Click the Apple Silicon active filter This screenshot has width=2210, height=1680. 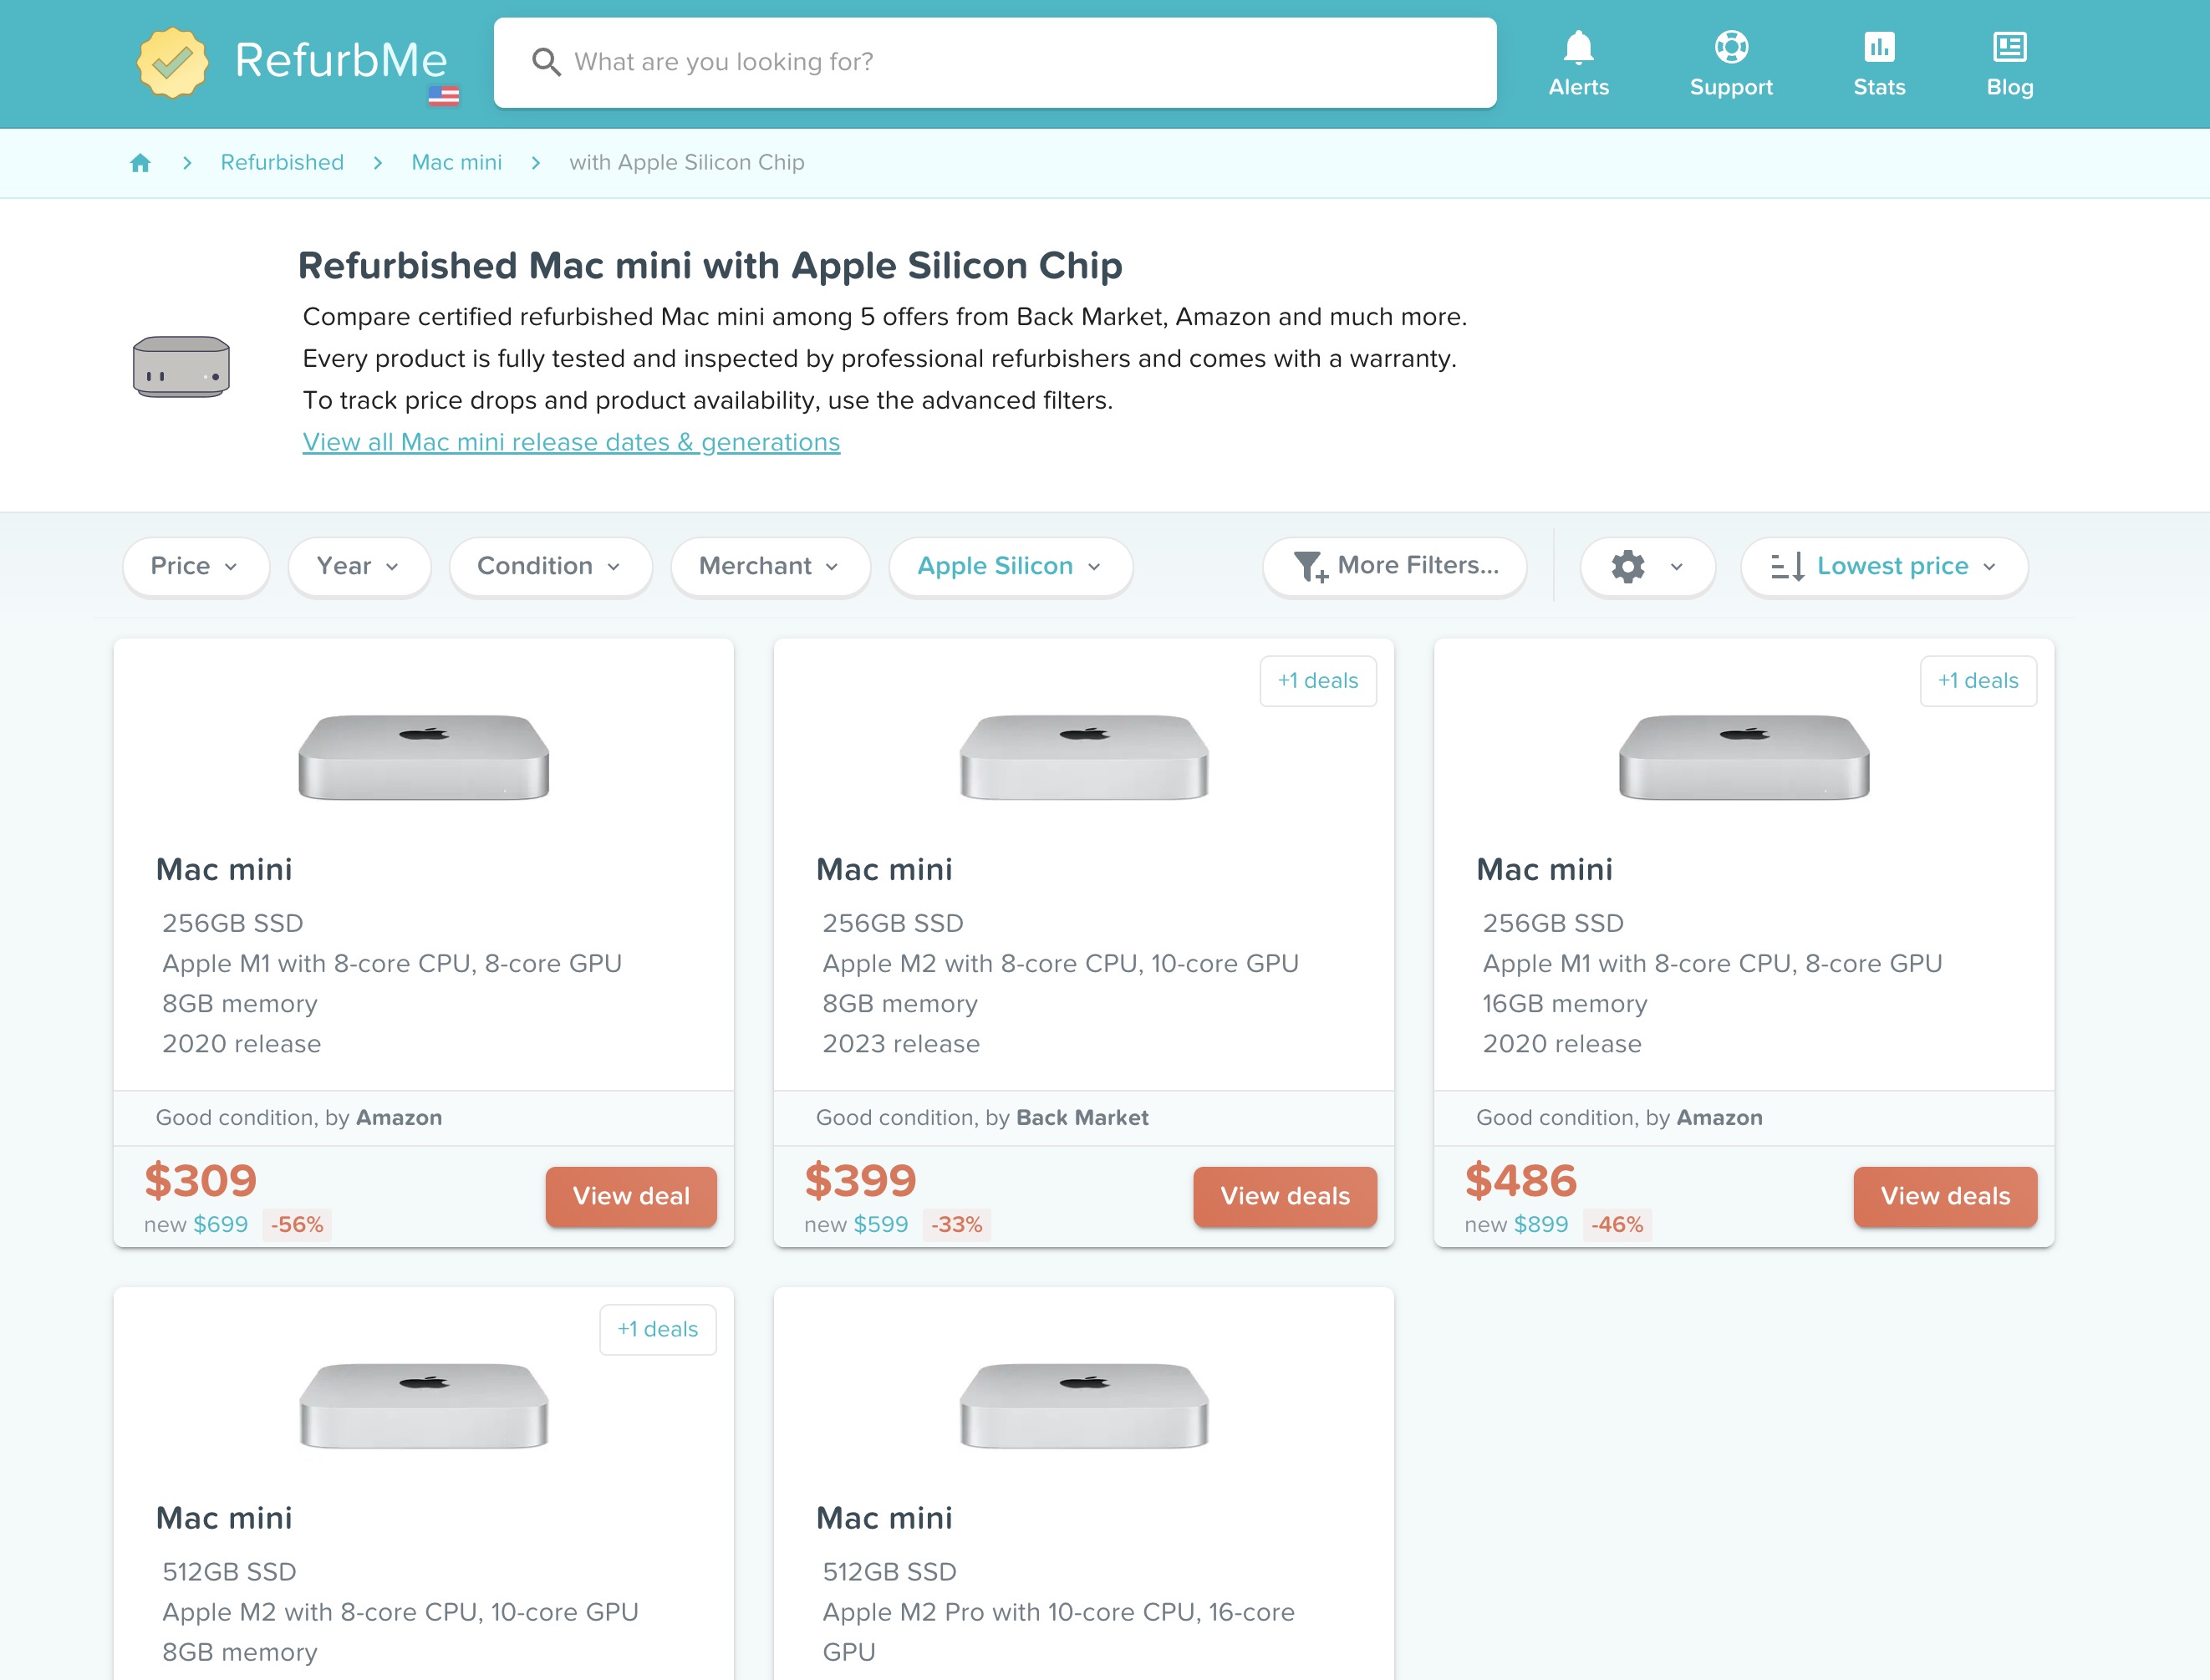pyautogui.click(x=1009, y=566)
